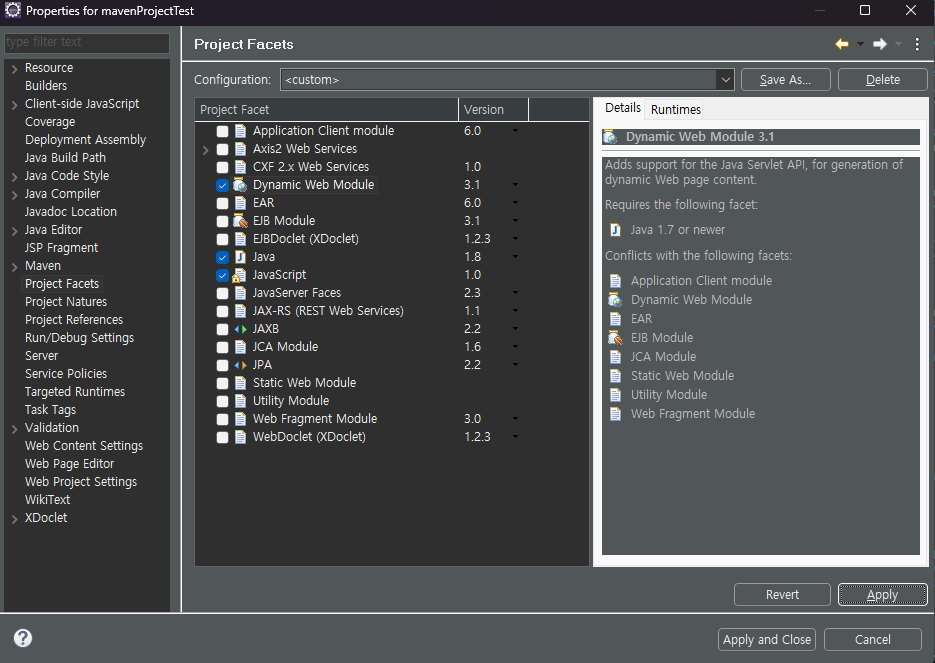Uncheck the Dynamic Web Module checkbox
Screen dimensions: 935x663
click(222, 185)
